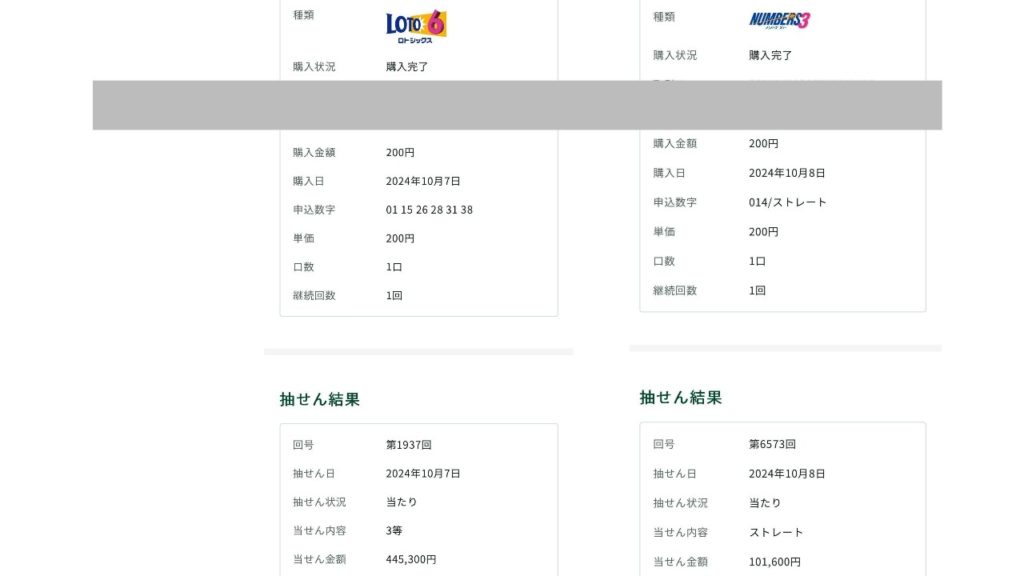Click the Numbers3 当たり draw status
Image resolution: width=1024 pixels, height=576 pixels.
click(x=764, y=503)
